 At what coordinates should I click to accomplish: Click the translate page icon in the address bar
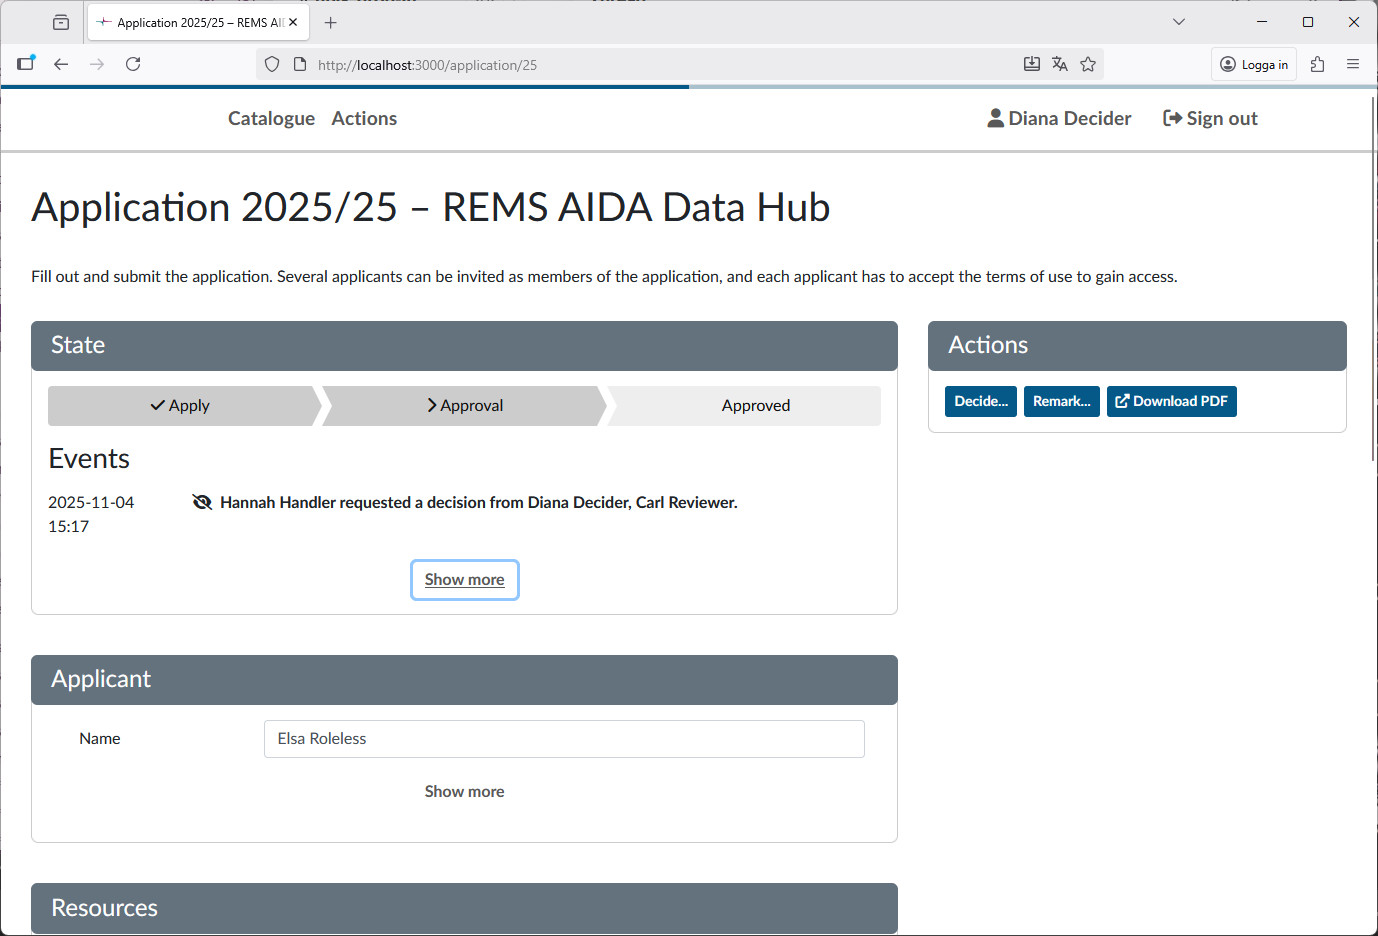click(x=1059, y=63)
